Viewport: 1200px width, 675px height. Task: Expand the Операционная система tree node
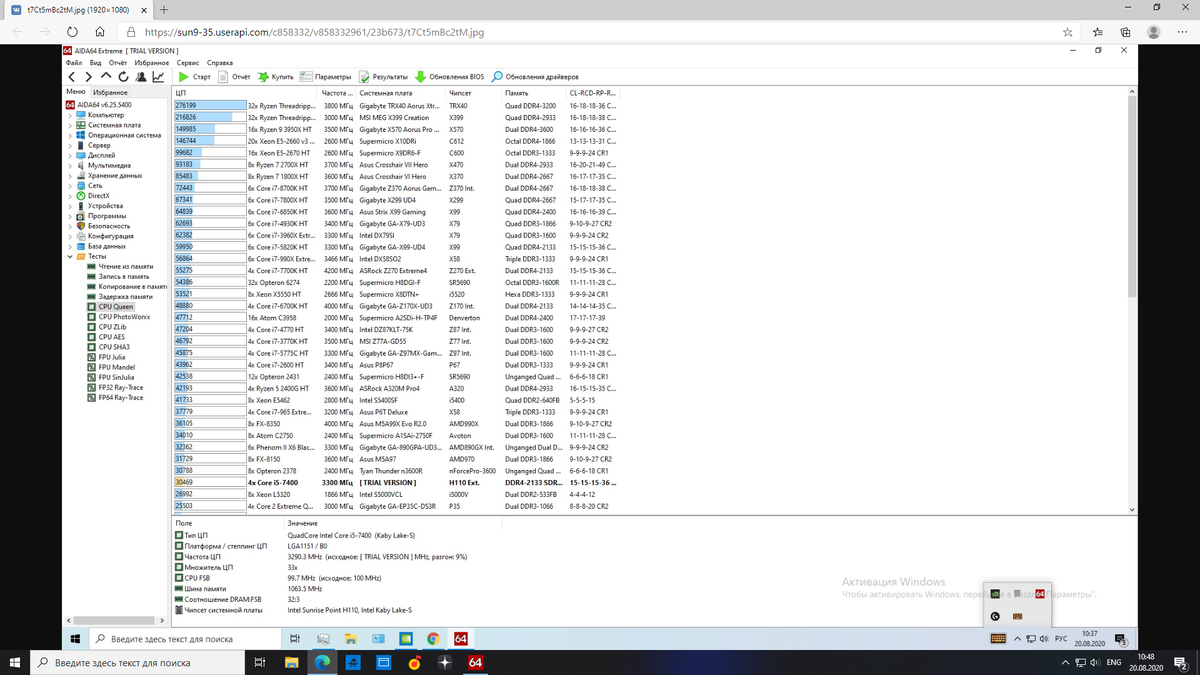[x=69, y=135]
